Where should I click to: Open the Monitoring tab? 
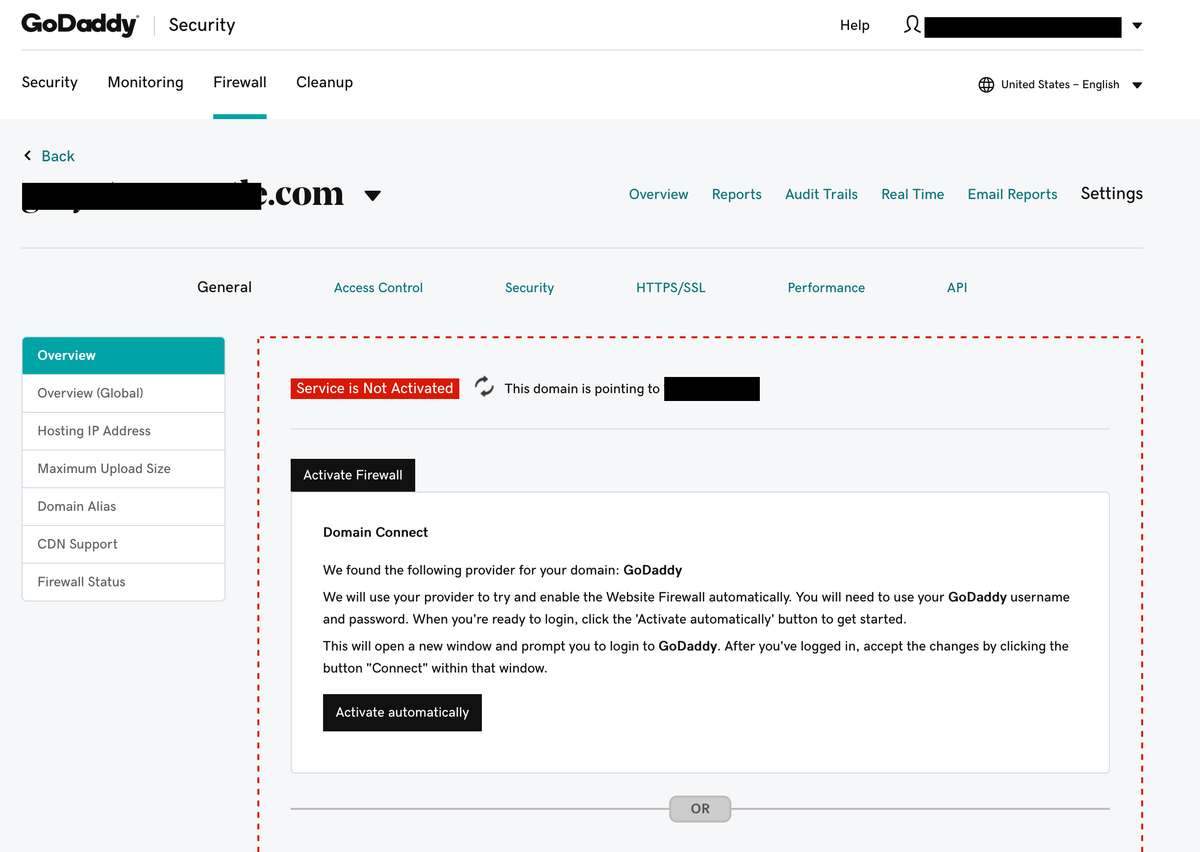click(145, 83)
